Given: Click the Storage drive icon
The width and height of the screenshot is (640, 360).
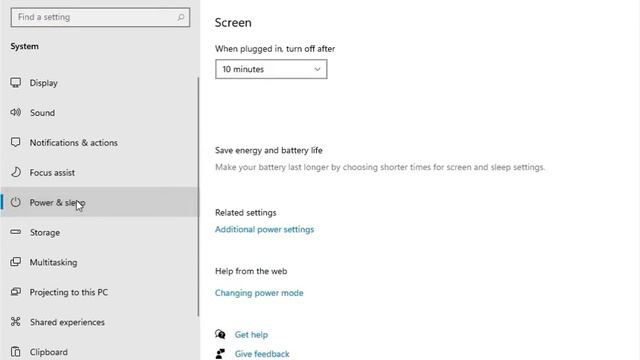Looking at the screenshot, I should (x=16, y=232).
